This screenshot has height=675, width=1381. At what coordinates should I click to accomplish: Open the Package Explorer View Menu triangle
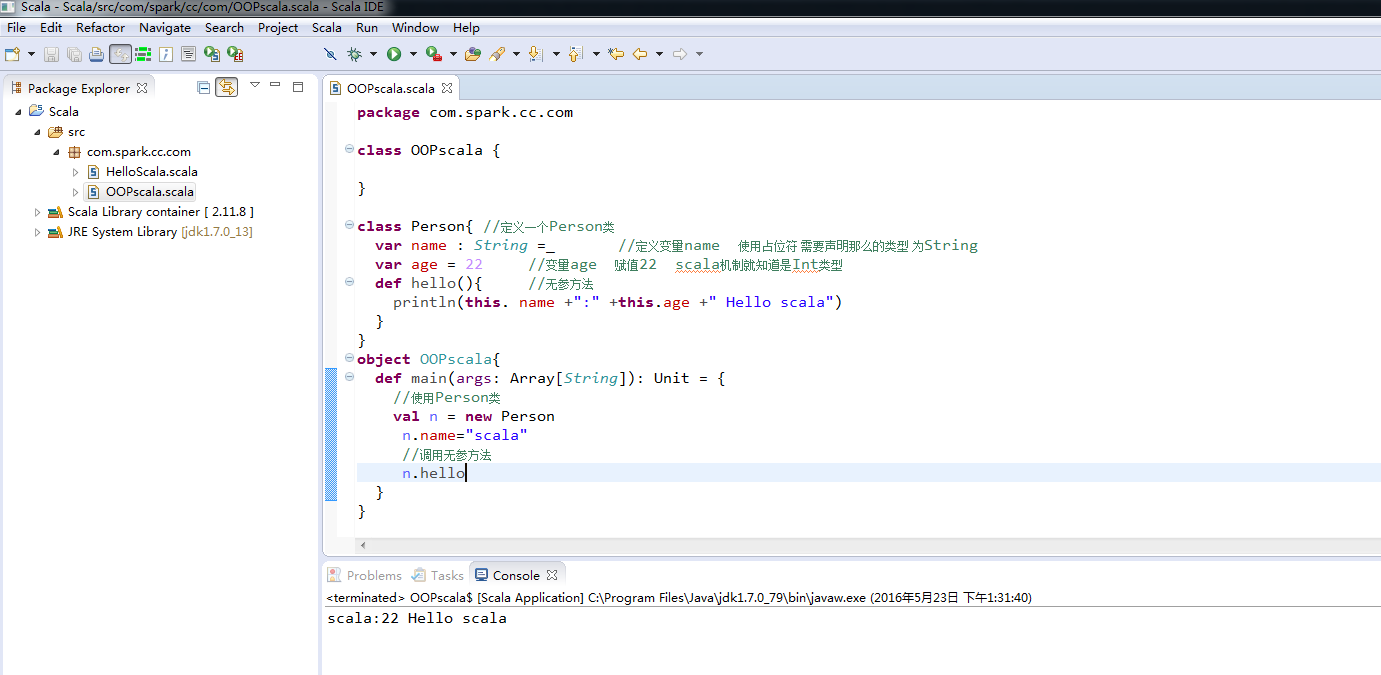(254, 85)
